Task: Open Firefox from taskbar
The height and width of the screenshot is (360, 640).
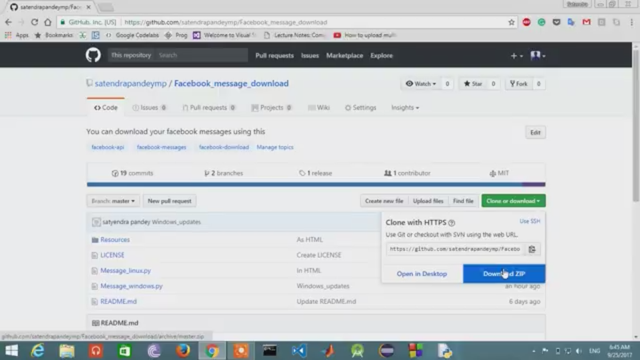Action: click(183, 351)
